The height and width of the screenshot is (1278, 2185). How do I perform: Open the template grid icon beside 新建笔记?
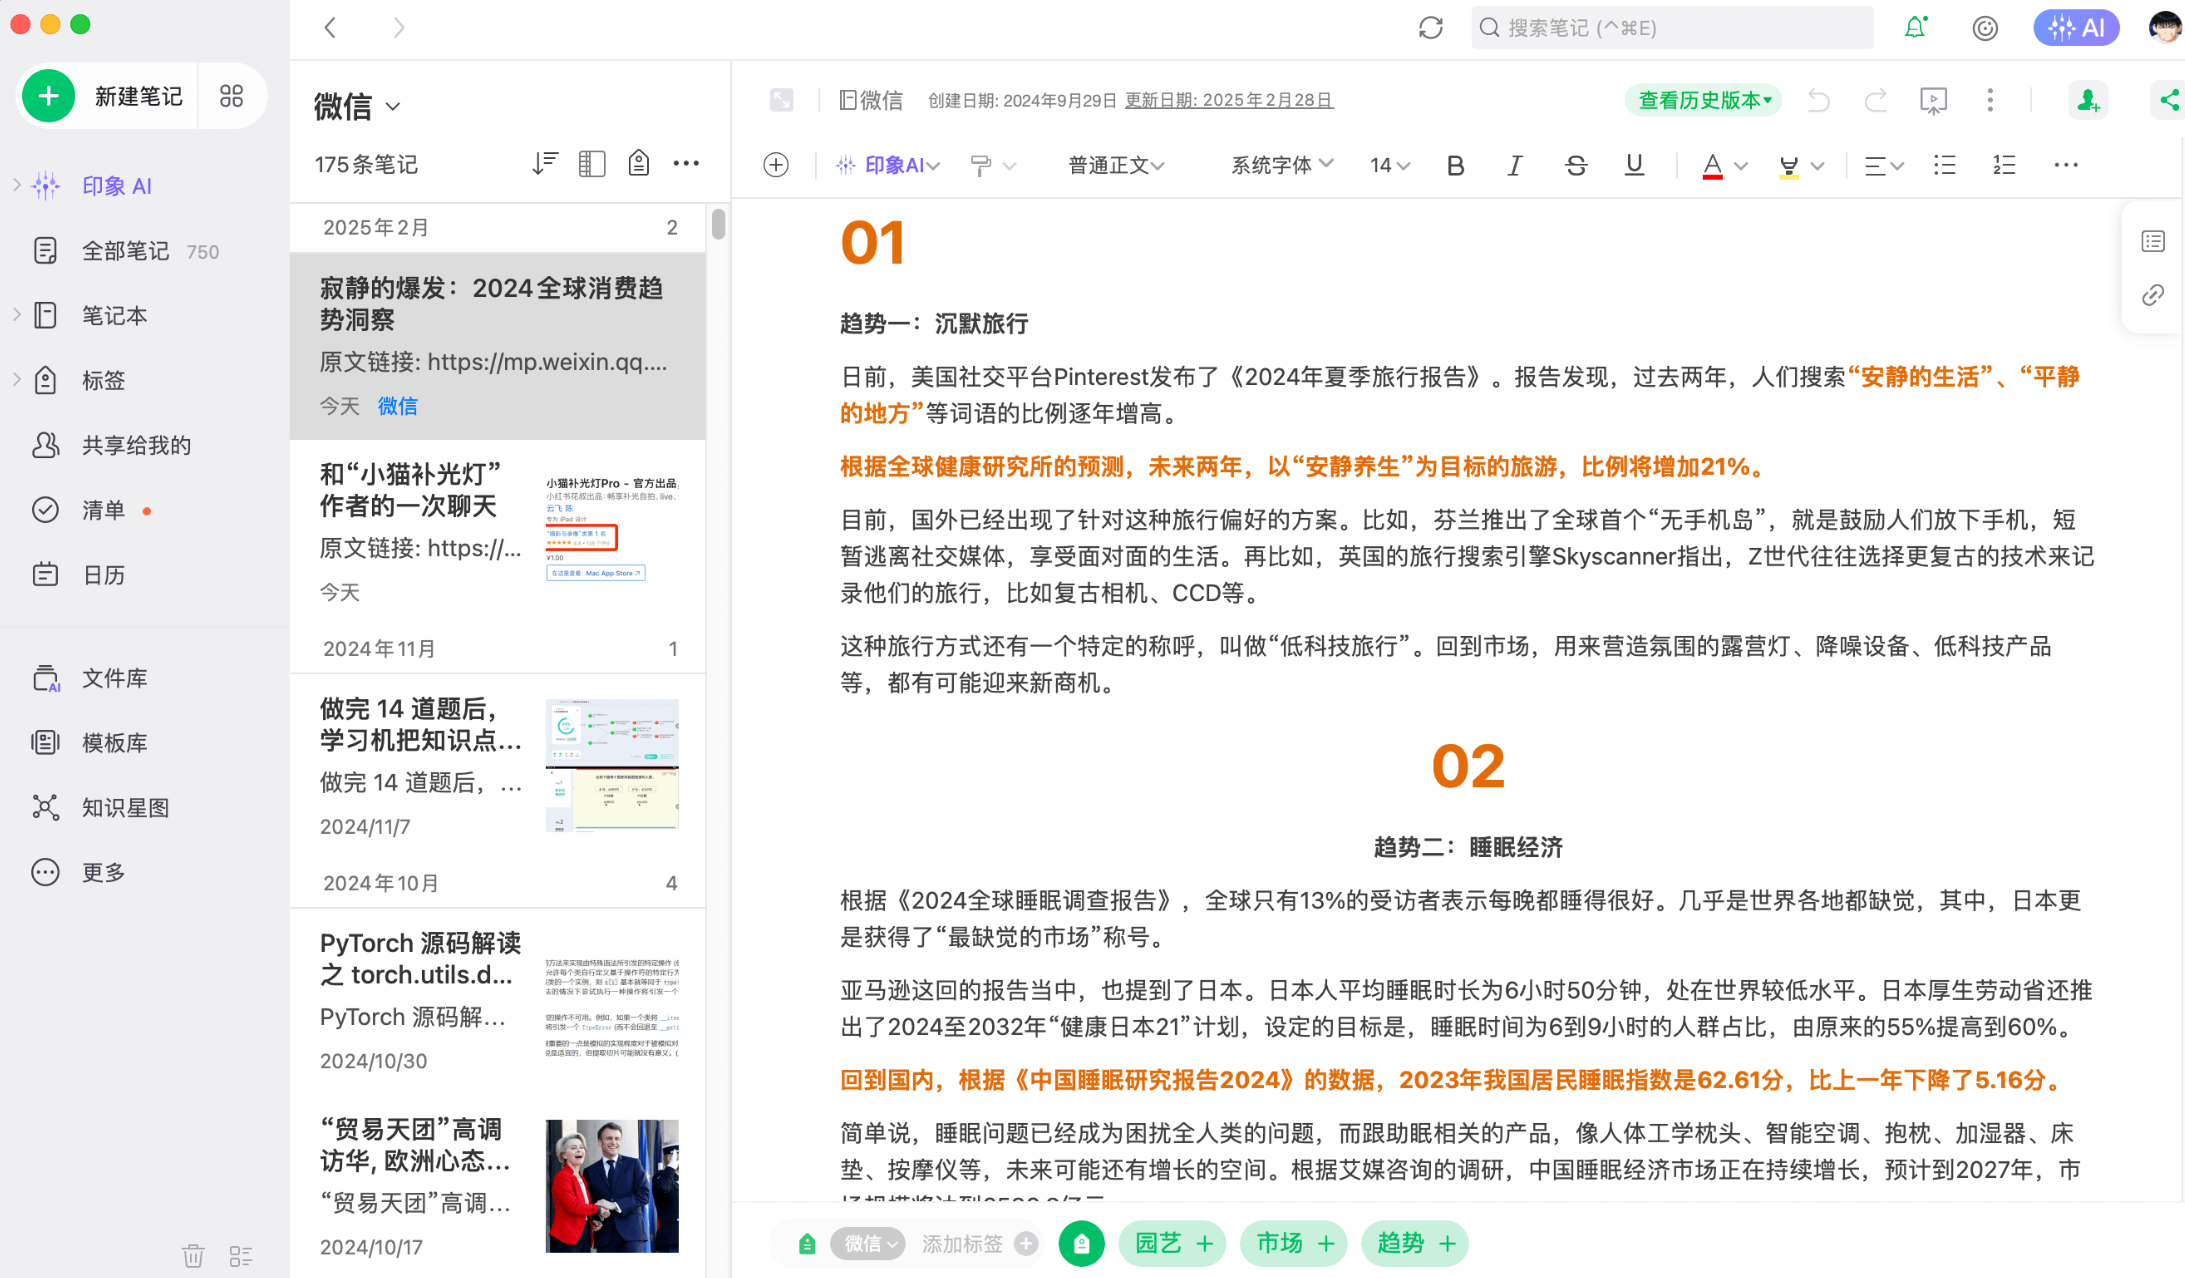coord(231,96)
